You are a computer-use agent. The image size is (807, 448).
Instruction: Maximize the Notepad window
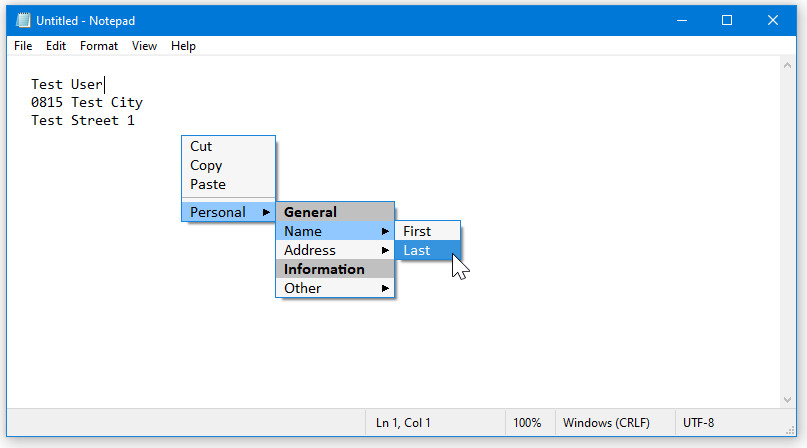click(x=727, y=20)
